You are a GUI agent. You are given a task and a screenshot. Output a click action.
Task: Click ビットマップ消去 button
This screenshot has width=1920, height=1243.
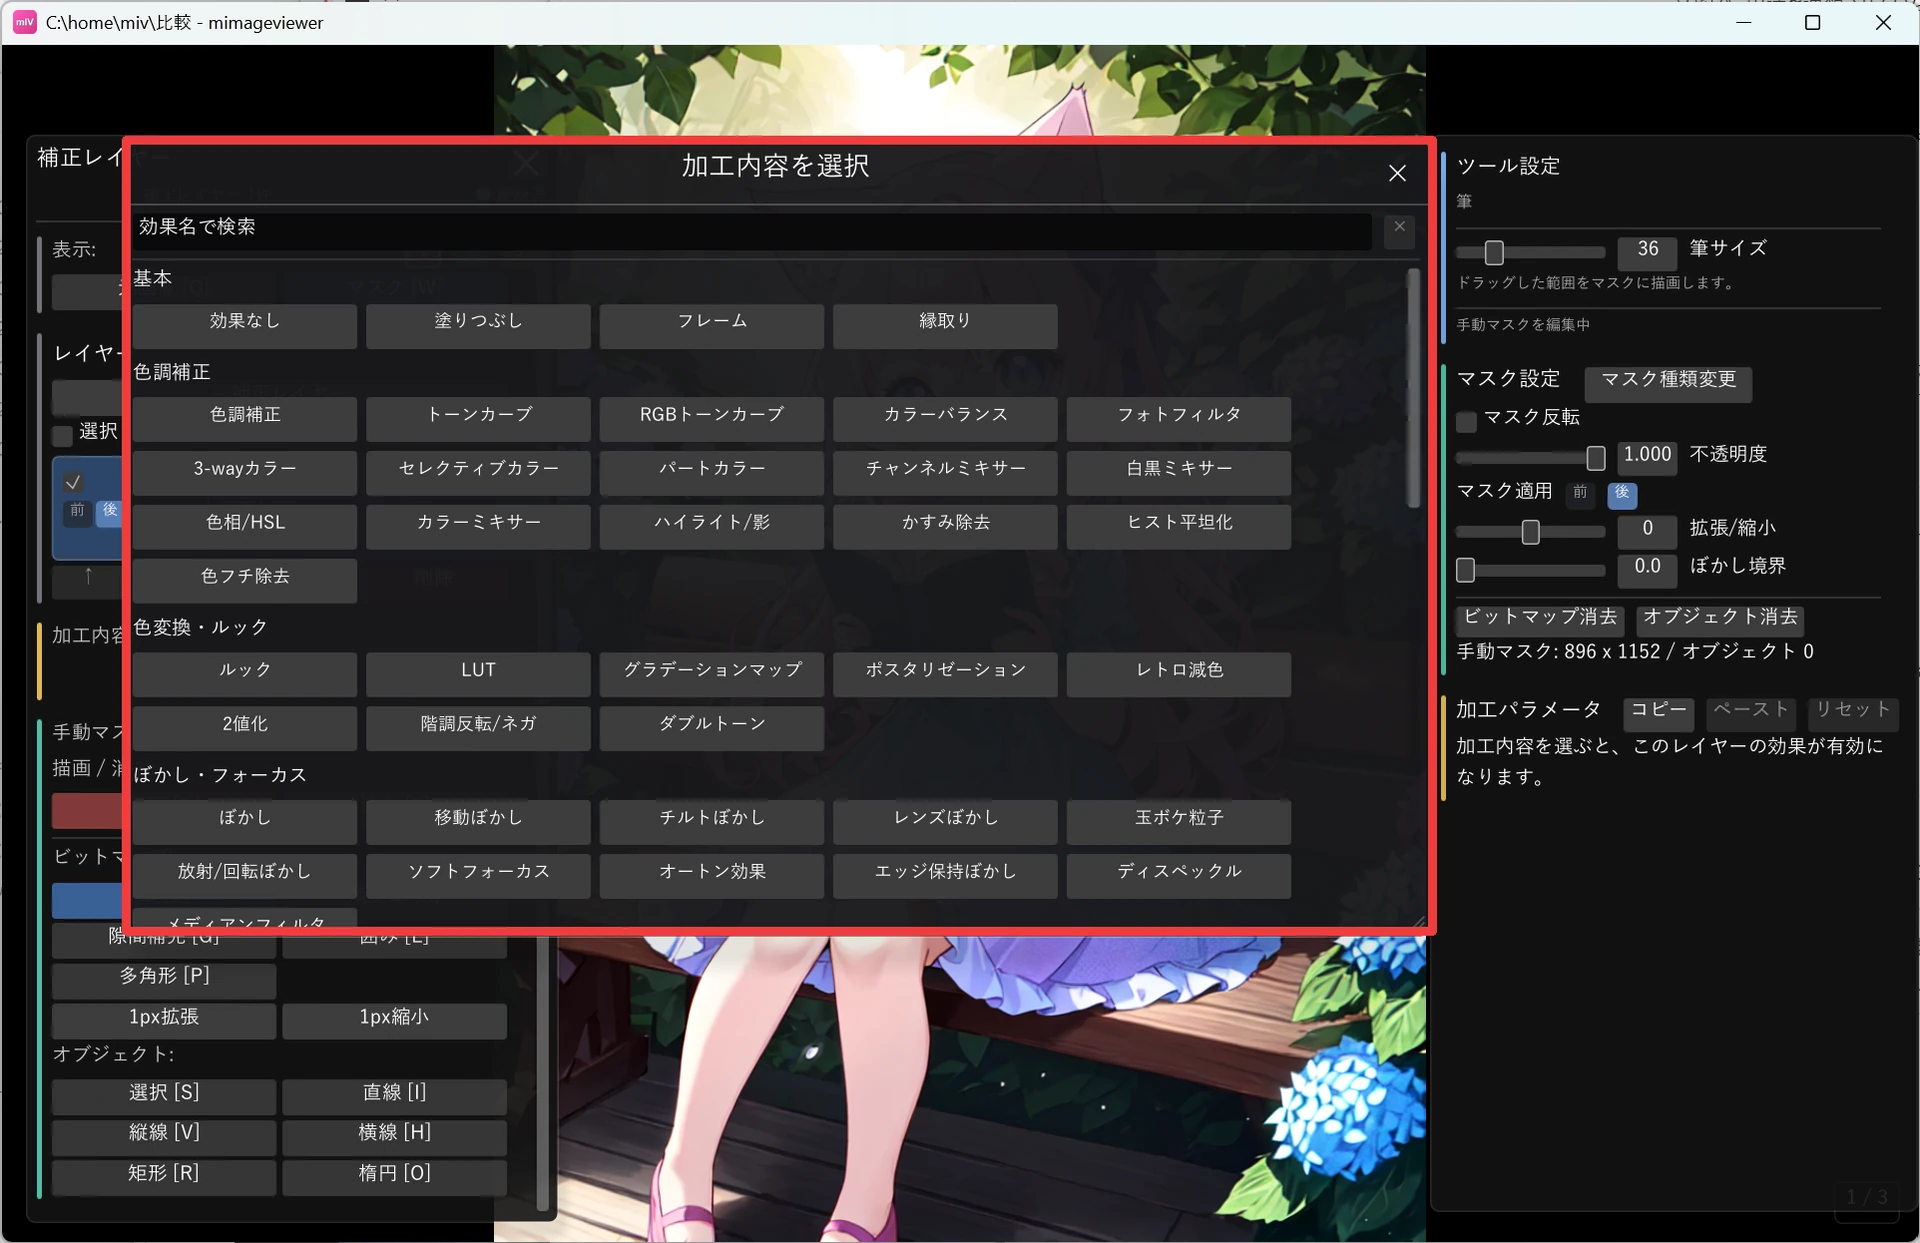1540,618
